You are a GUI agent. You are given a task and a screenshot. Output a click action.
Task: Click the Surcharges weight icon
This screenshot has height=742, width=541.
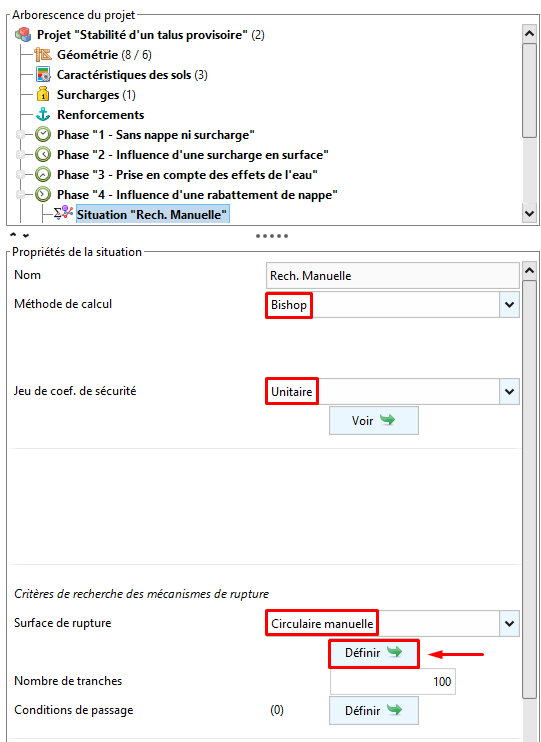click(43, 95)
